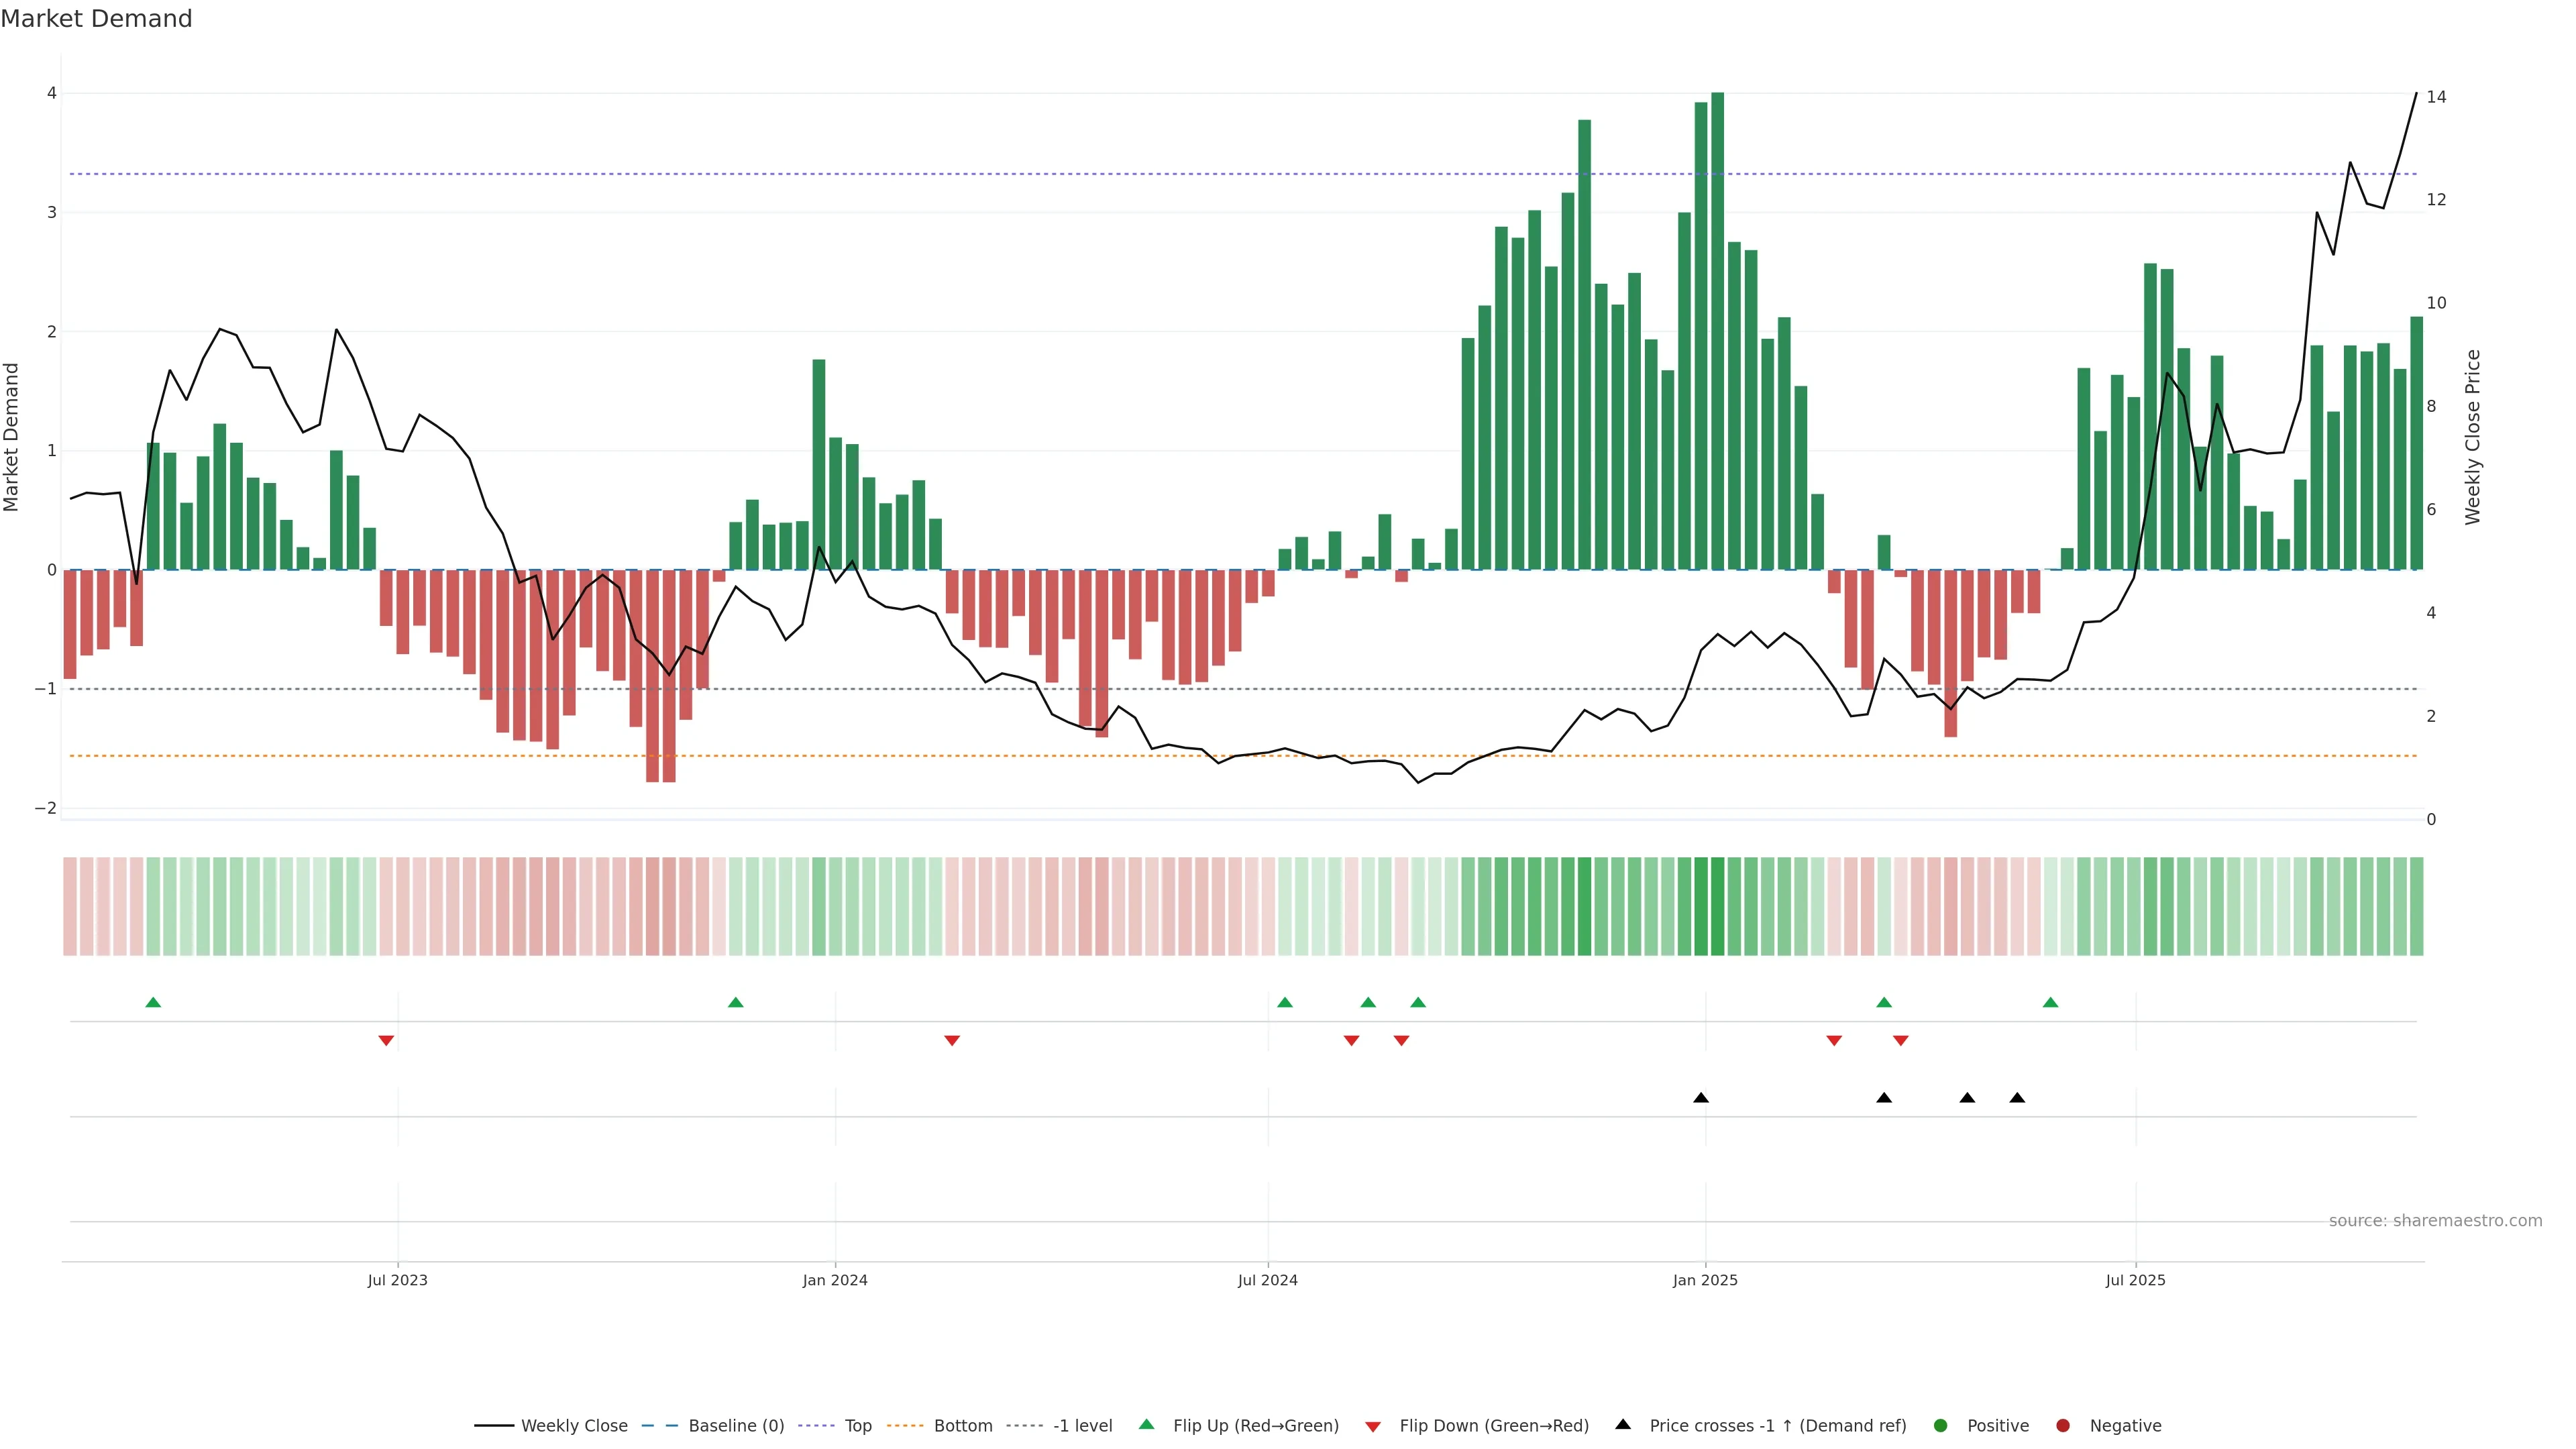Click the Market Demand chart title

pos(96,19)
